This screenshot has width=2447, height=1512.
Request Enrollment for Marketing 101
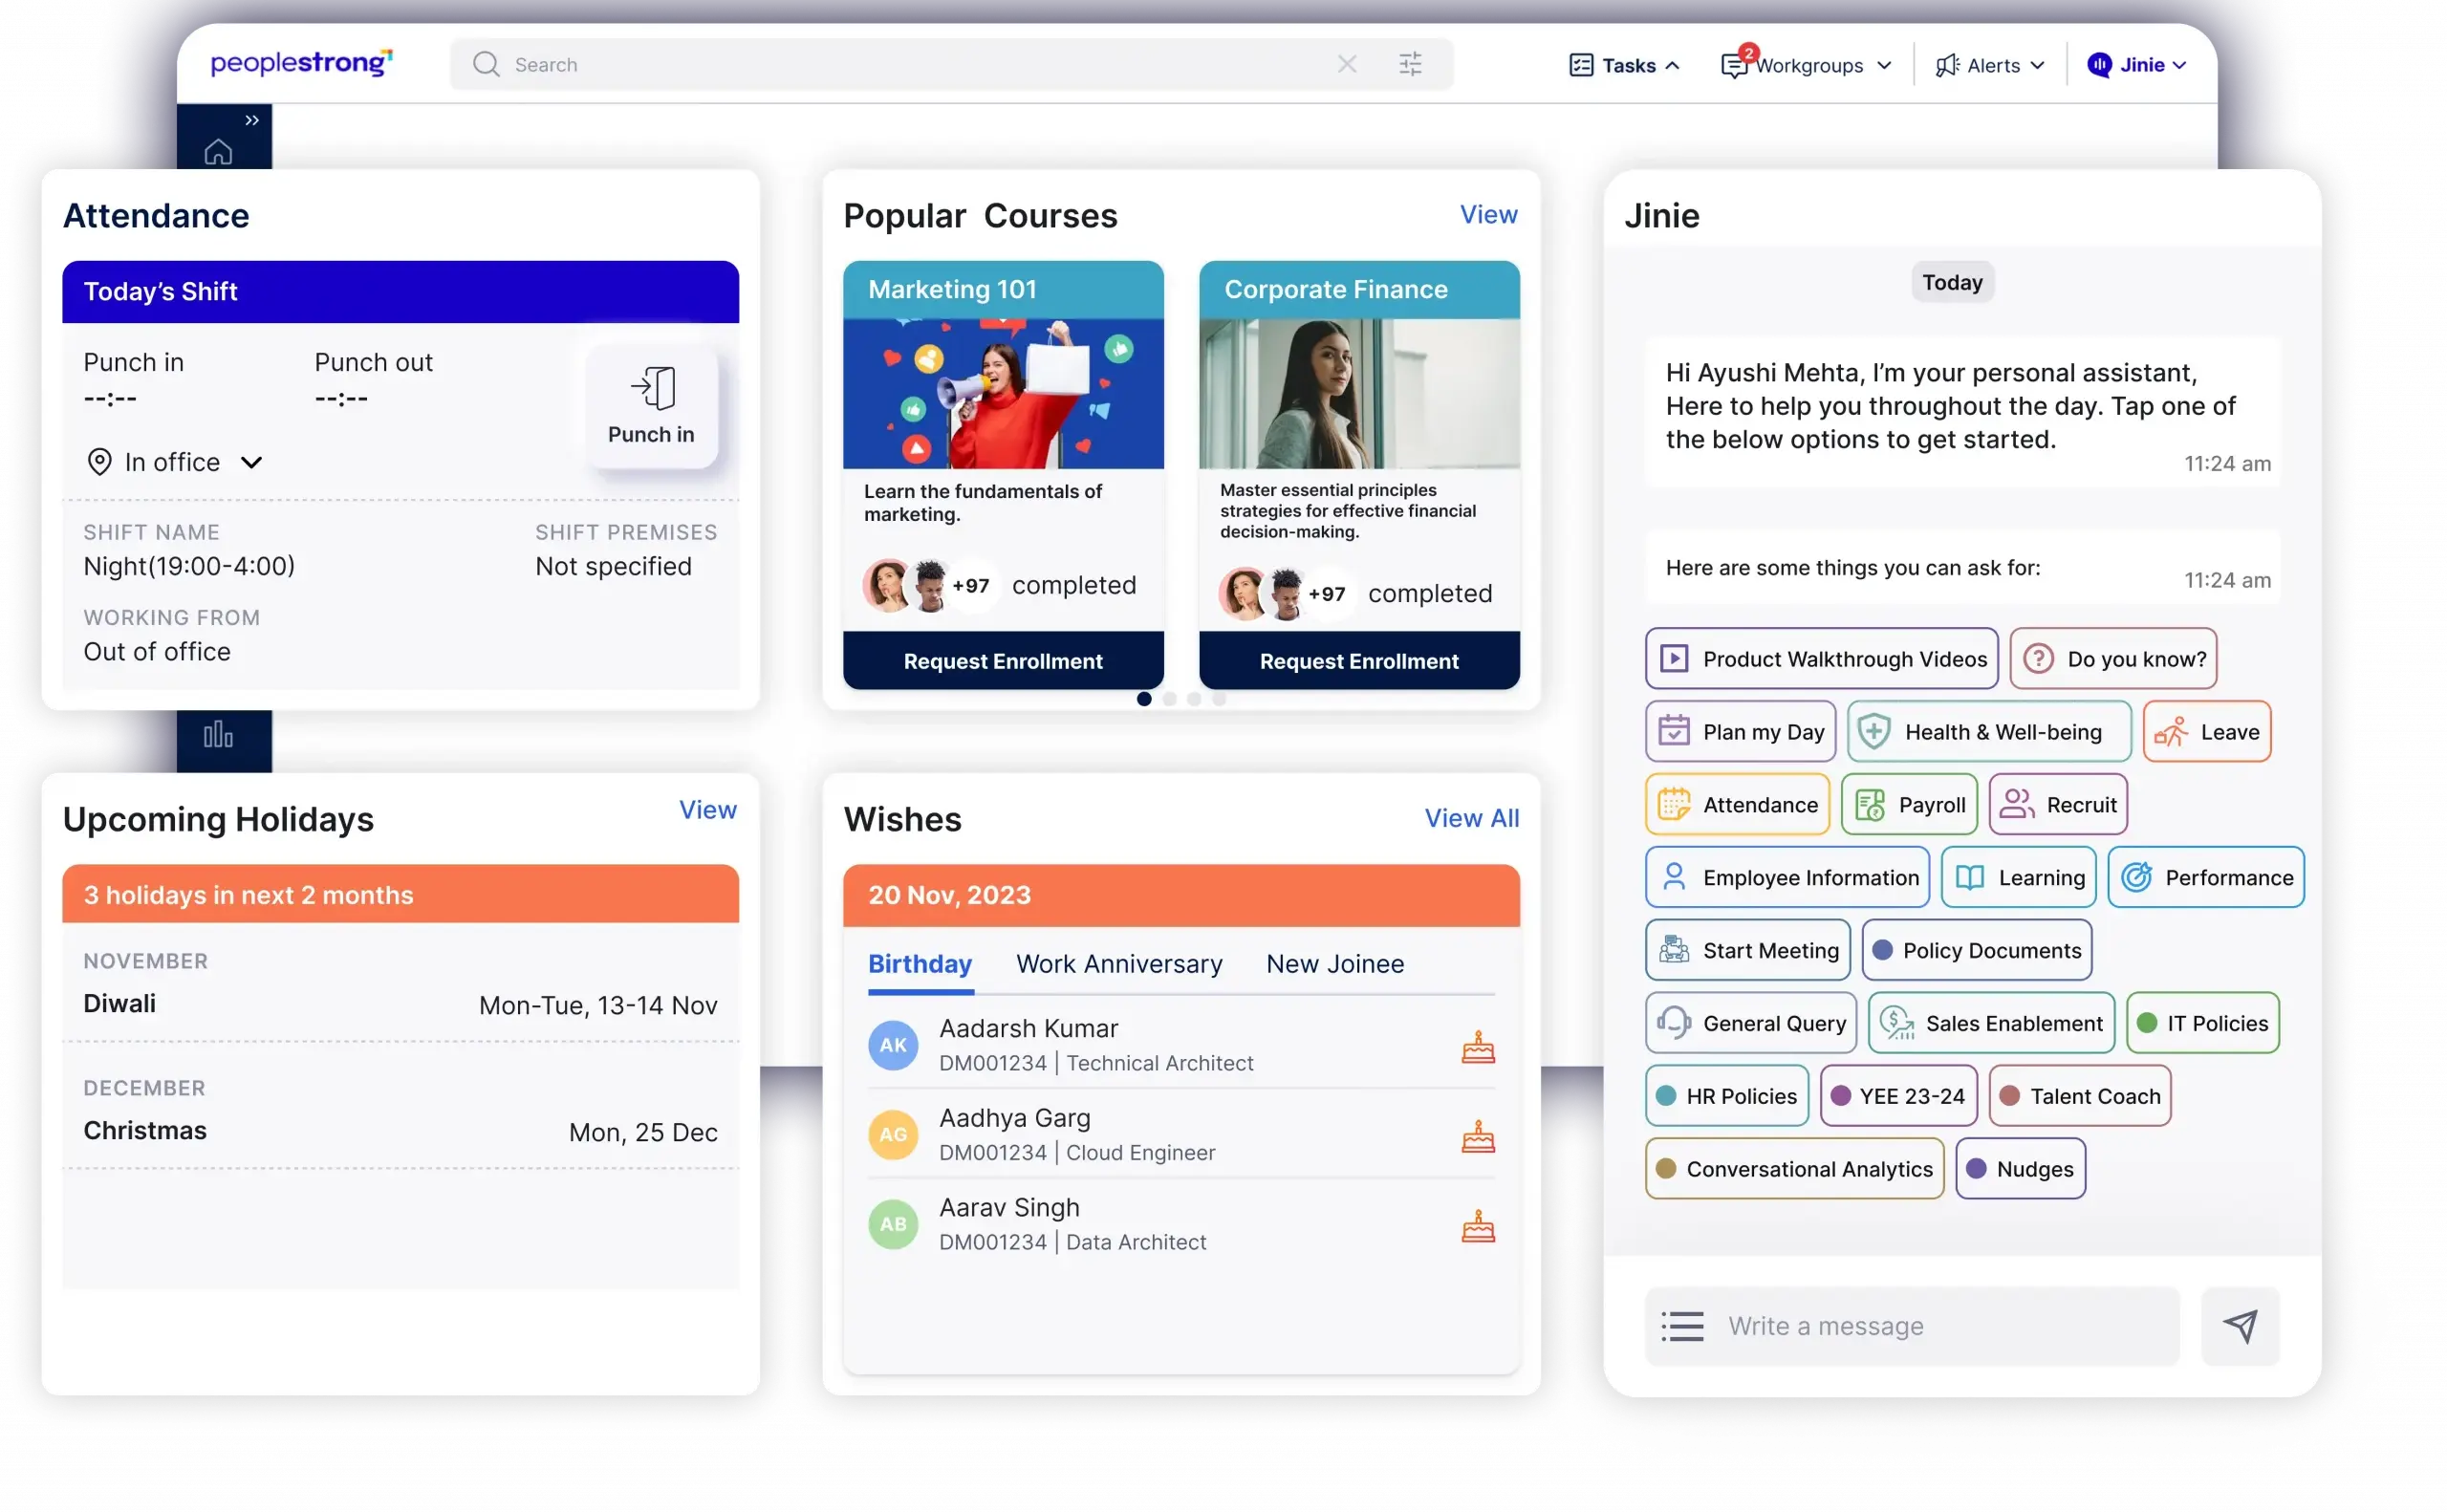coord(1003,661)
